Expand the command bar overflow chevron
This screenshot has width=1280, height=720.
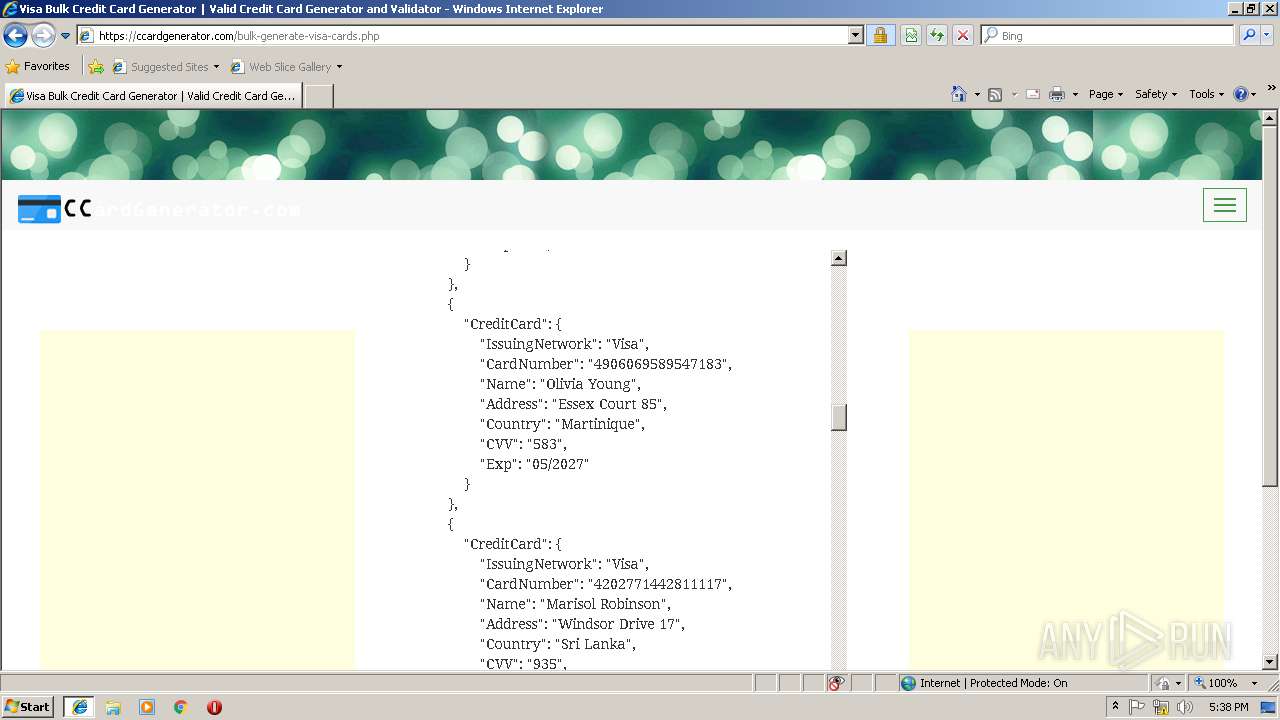[x=1272, y=88]
